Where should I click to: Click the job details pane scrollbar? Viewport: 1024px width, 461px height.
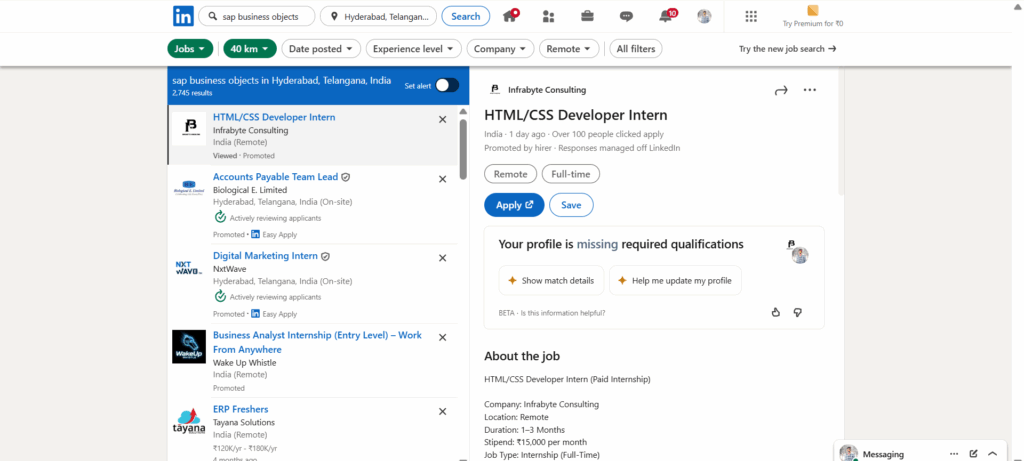coord(841,131)
